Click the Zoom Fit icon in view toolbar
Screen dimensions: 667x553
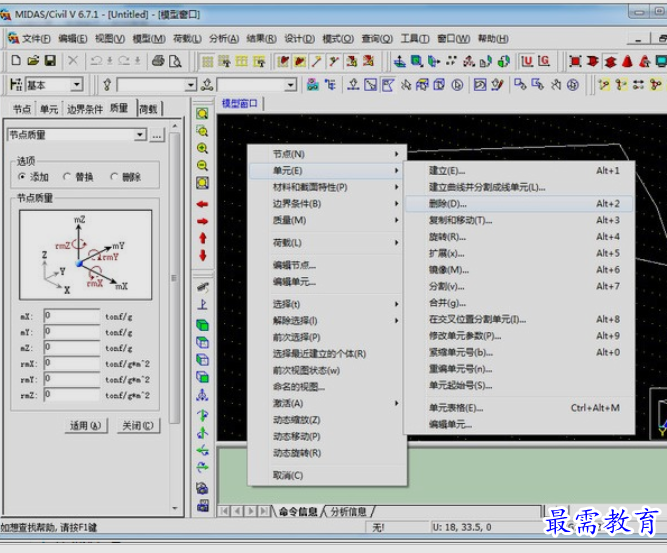(x=202, y=114)
